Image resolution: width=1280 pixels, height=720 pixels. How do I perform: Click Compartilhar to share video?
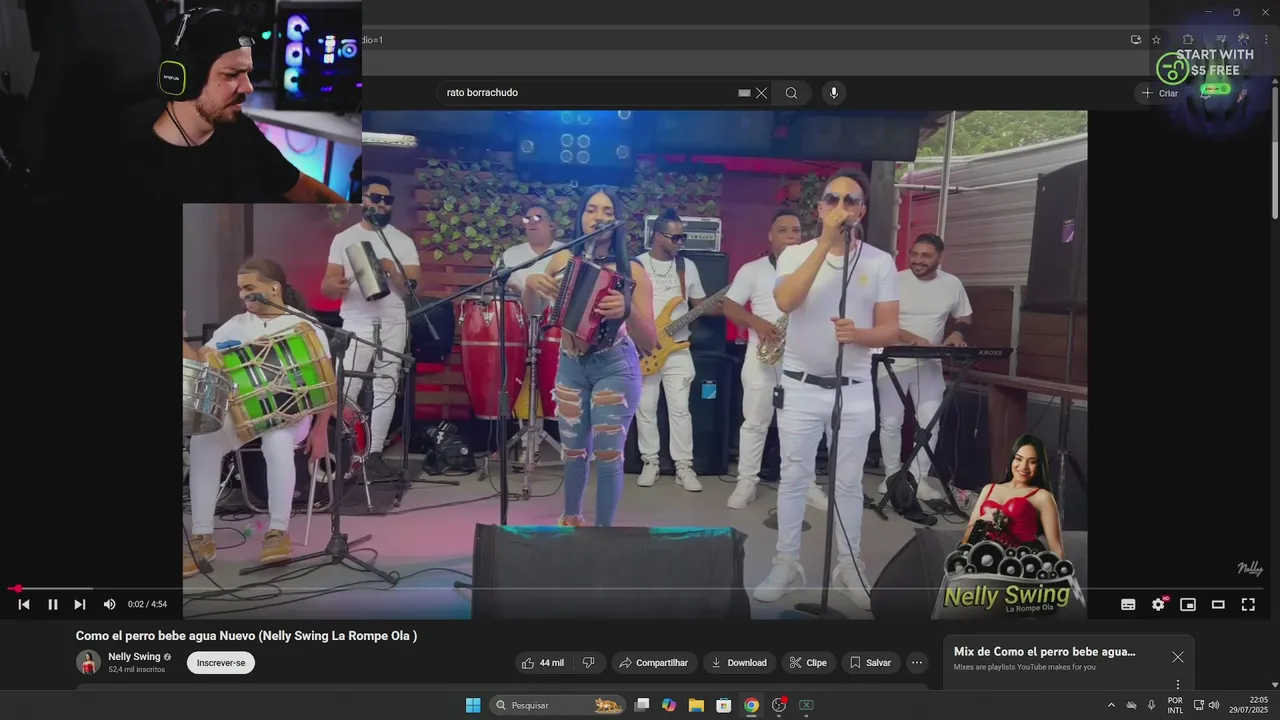pos(653,663)
